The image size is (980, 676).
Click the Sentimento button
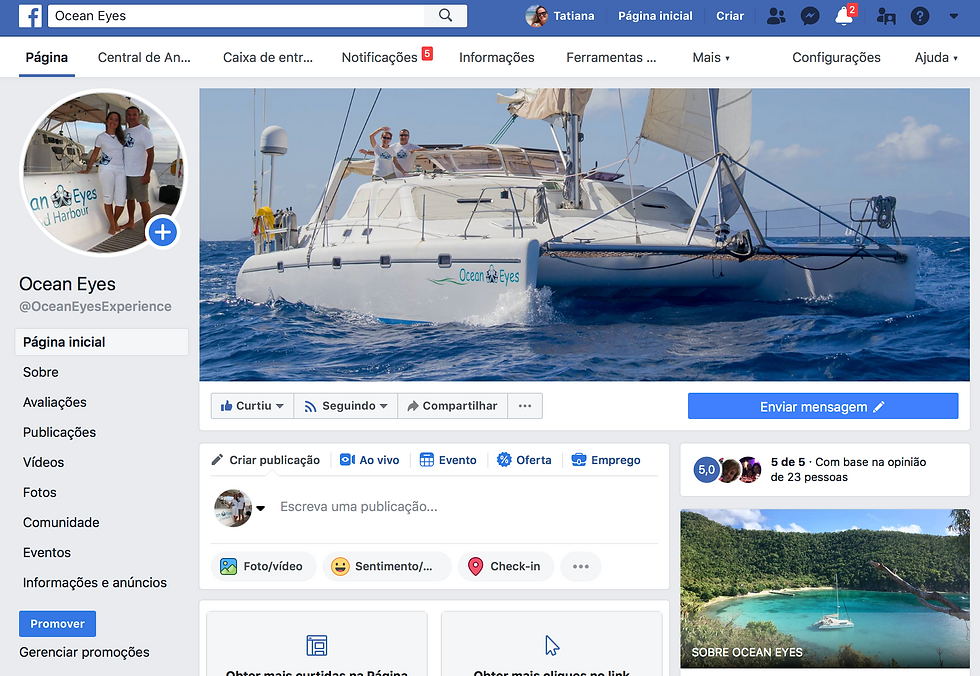point(386,567)
